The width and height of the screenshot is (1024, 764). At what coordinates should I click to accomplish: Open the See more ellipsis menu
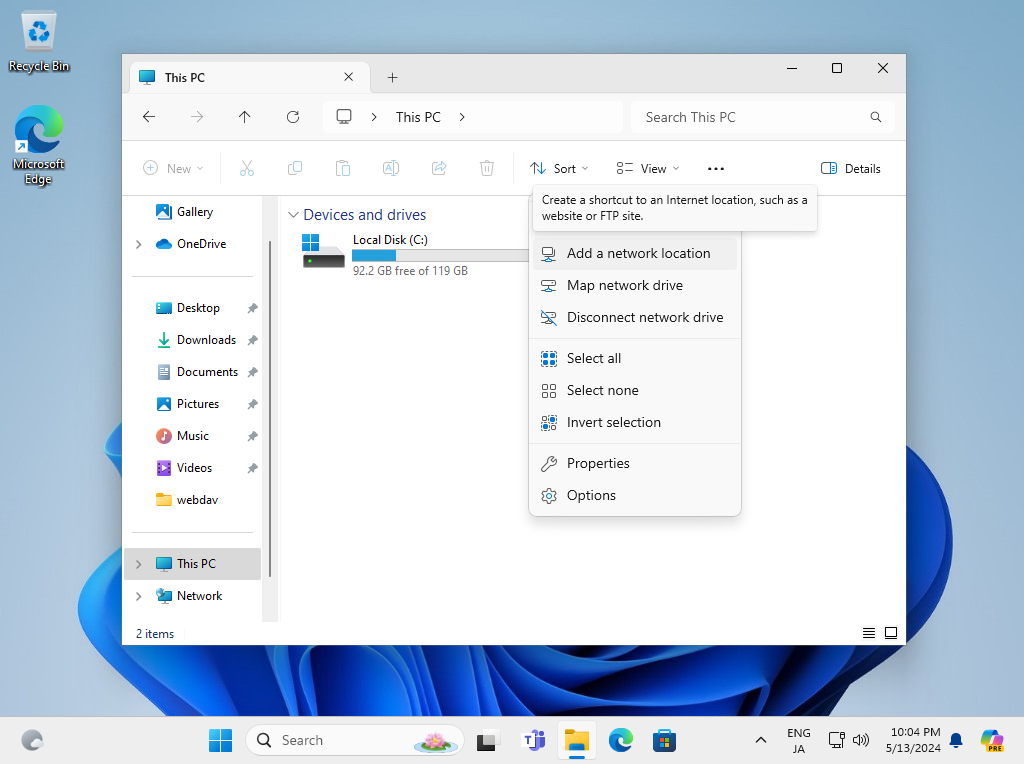coord(716,168)
